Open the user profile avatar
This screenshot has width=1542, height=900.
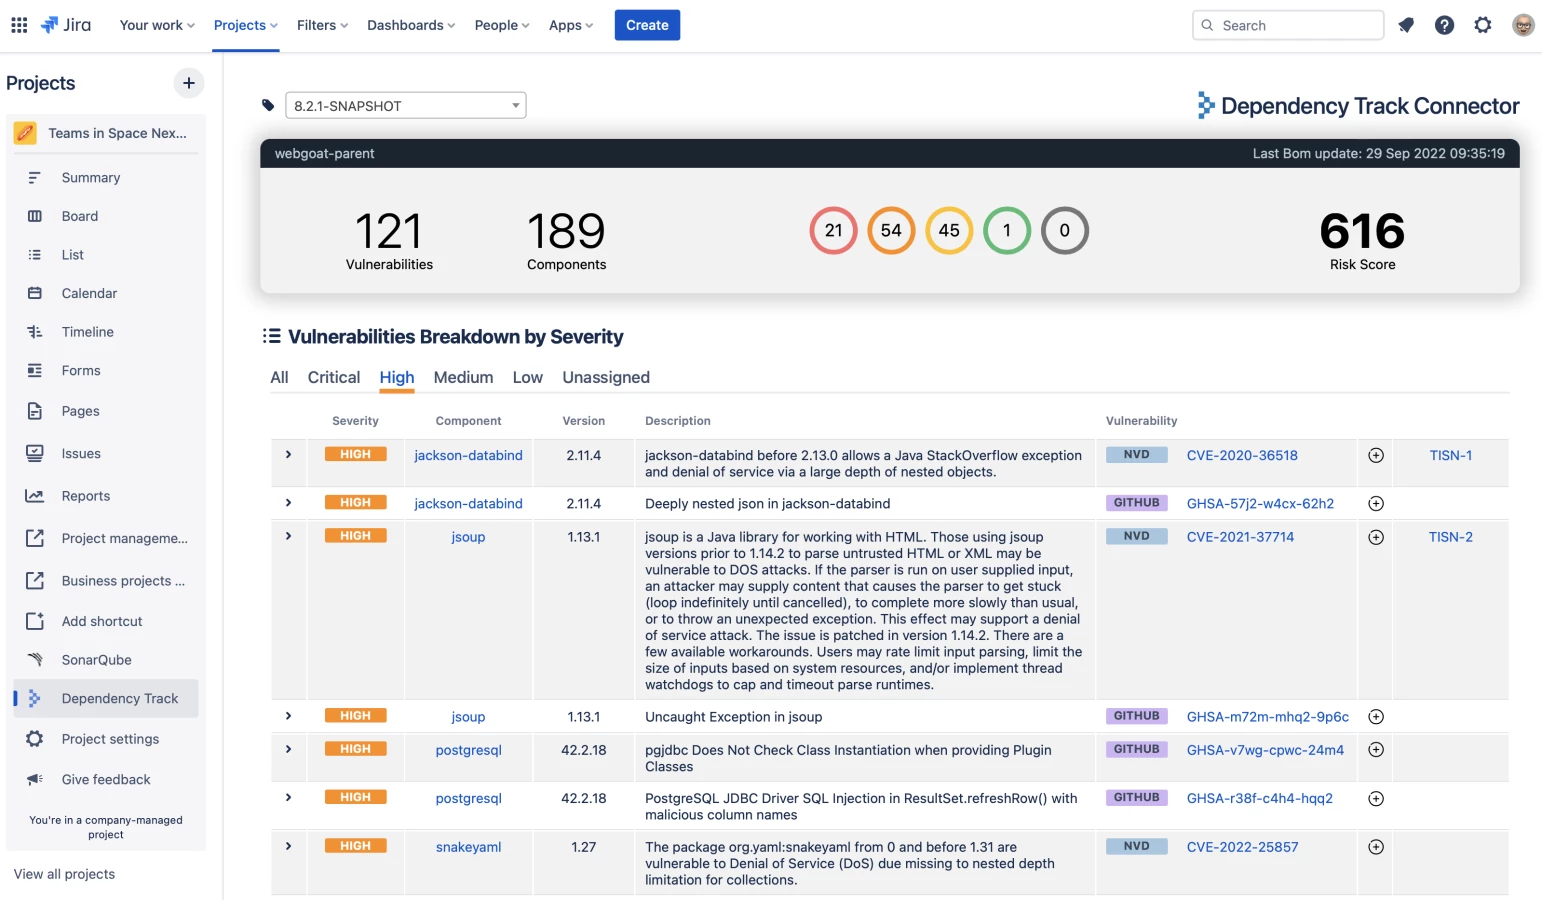click(x=1523, y=25)
